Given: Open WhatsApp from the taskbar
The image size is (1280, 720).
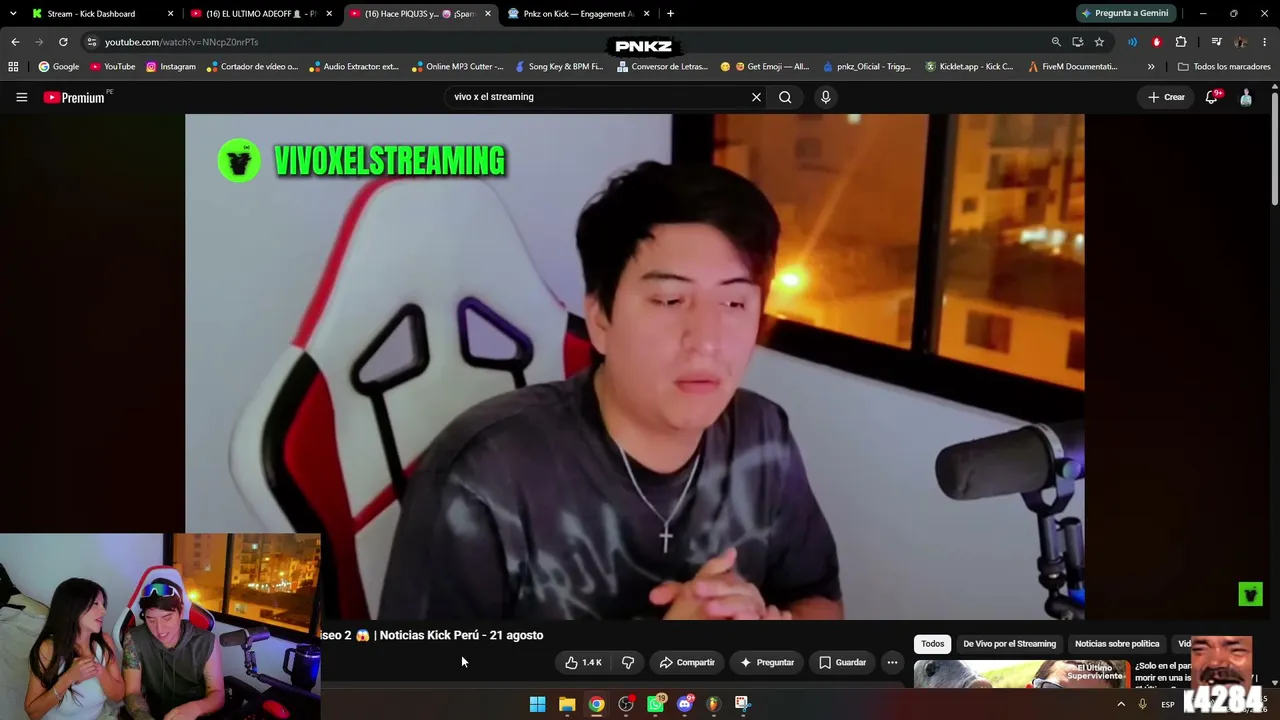Looking at the screenshot, I should (655, 704).
